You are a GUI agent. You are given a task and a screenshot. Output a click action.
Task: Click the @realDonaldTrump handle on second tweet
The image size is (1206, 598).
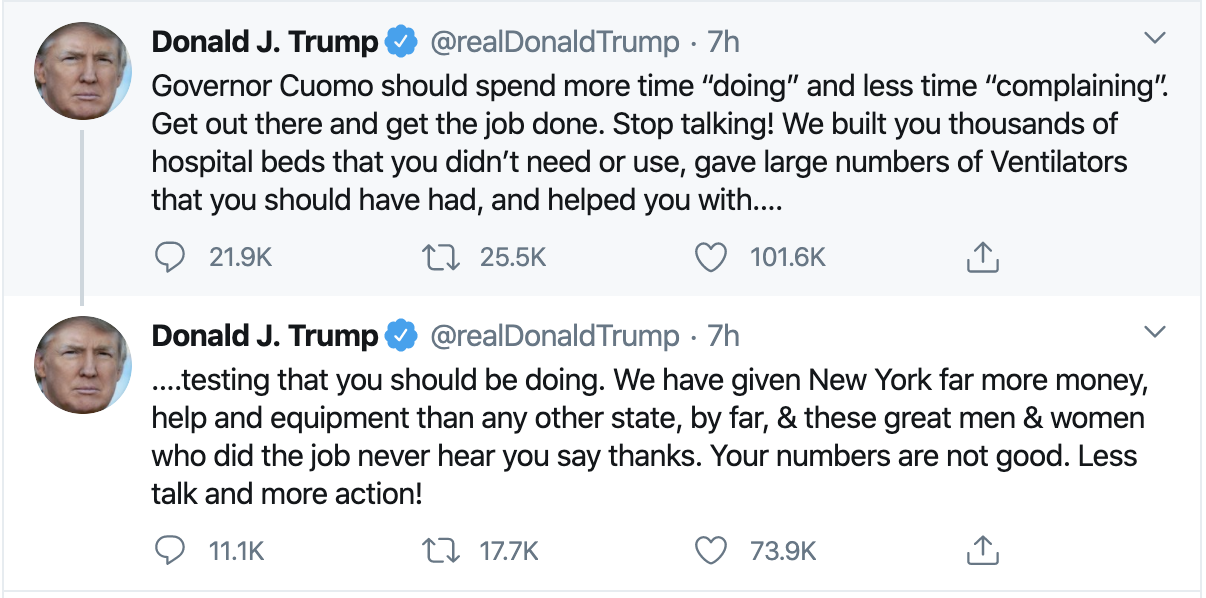click(x=554, y=336)
